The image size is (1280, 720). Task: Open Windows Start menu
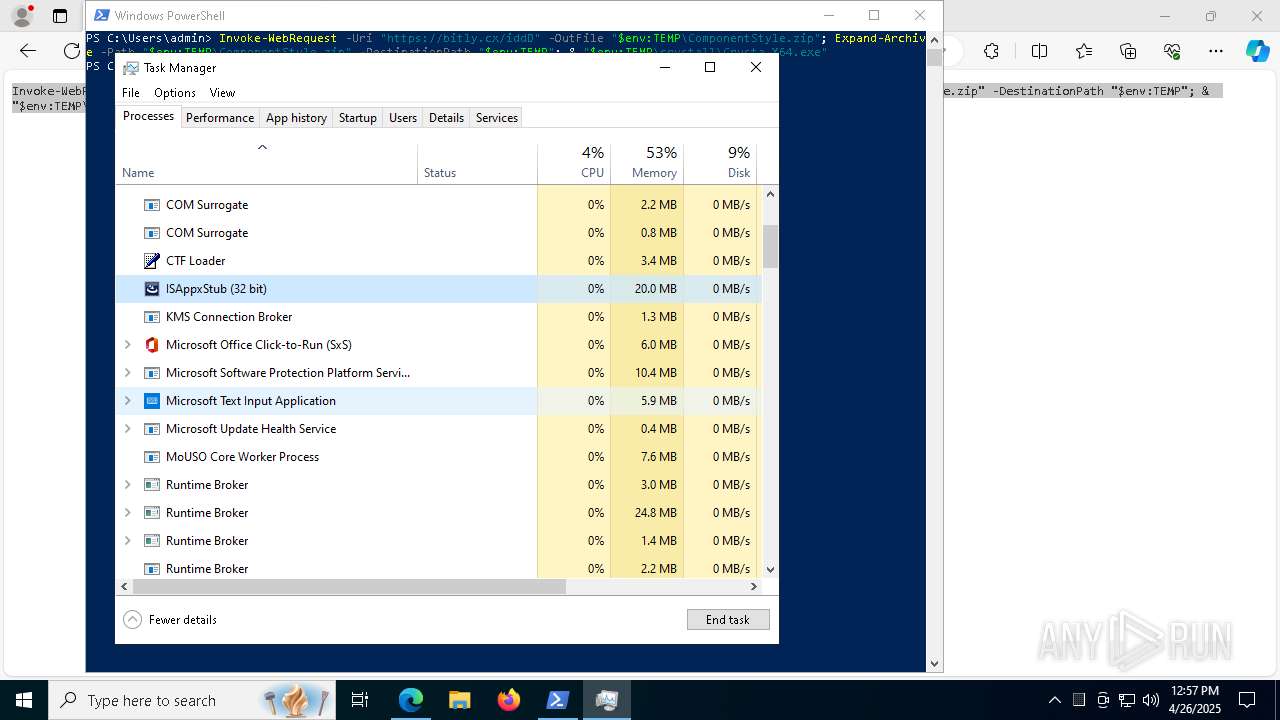click(24, 700)
